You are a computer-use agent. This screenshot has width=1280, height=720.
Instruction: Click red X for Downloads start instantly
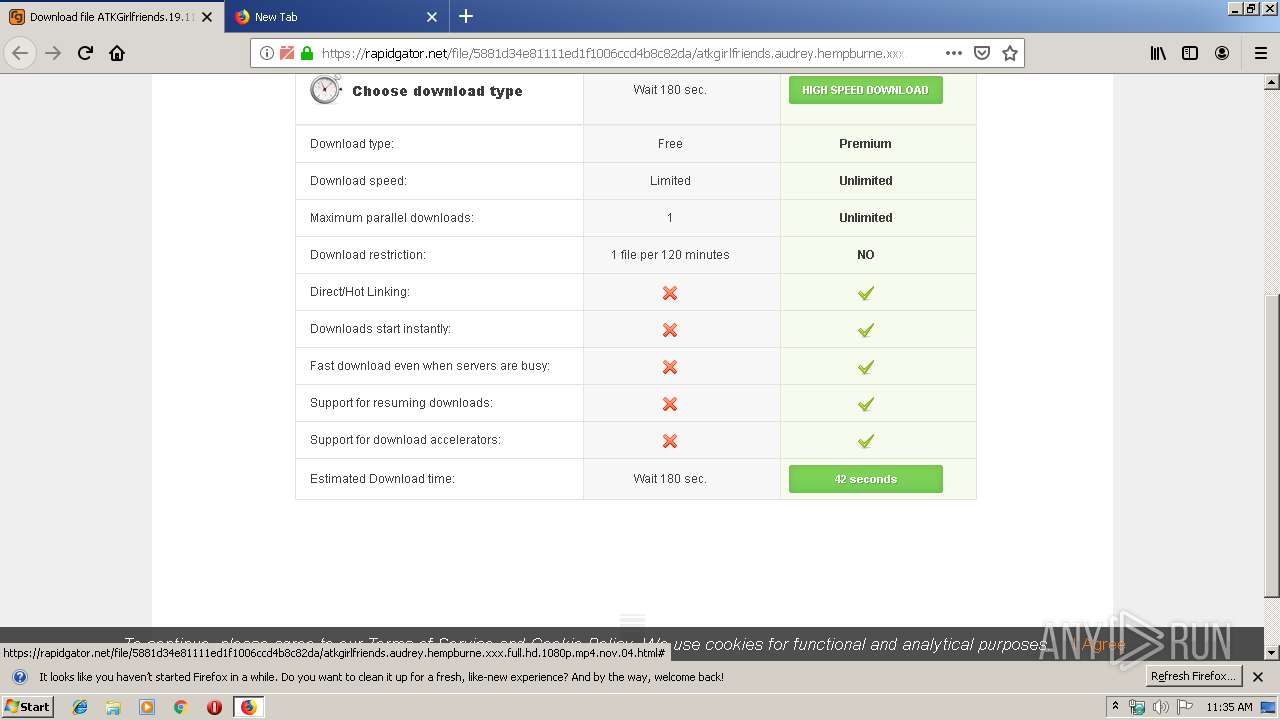[670, 330]
